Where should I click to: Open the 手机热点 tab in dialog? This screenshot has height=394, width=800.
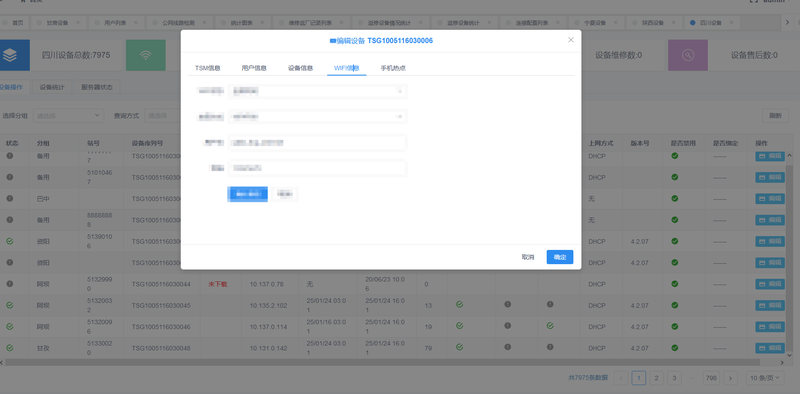393,68
